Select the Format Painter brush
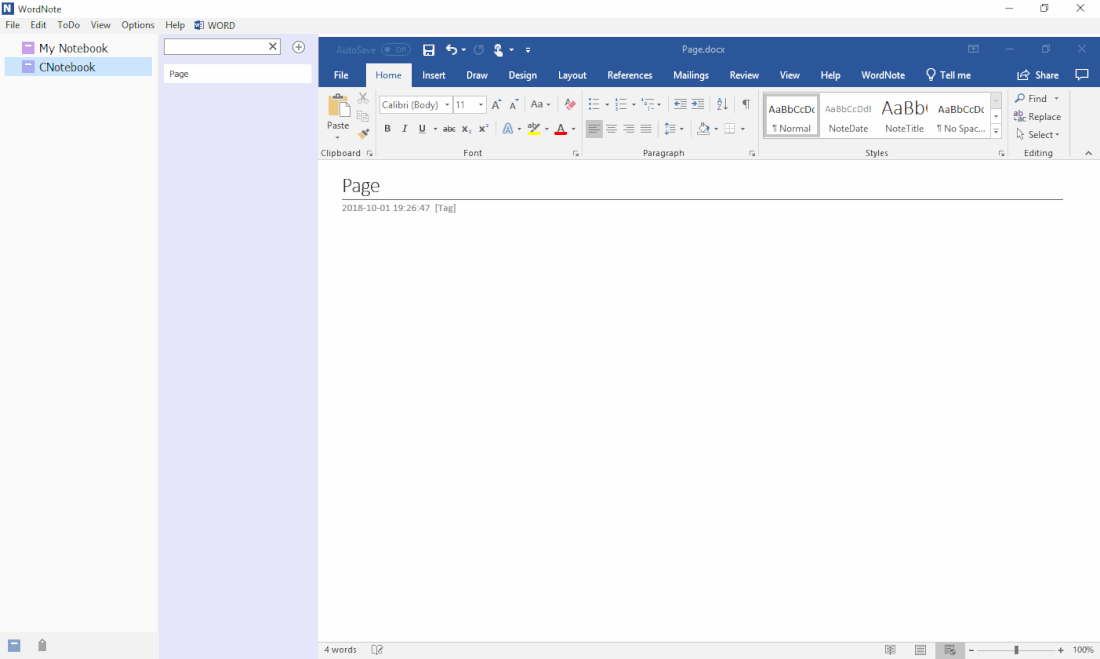Image resolution: width=1100 pixels, height=659 pixels. 363,133
